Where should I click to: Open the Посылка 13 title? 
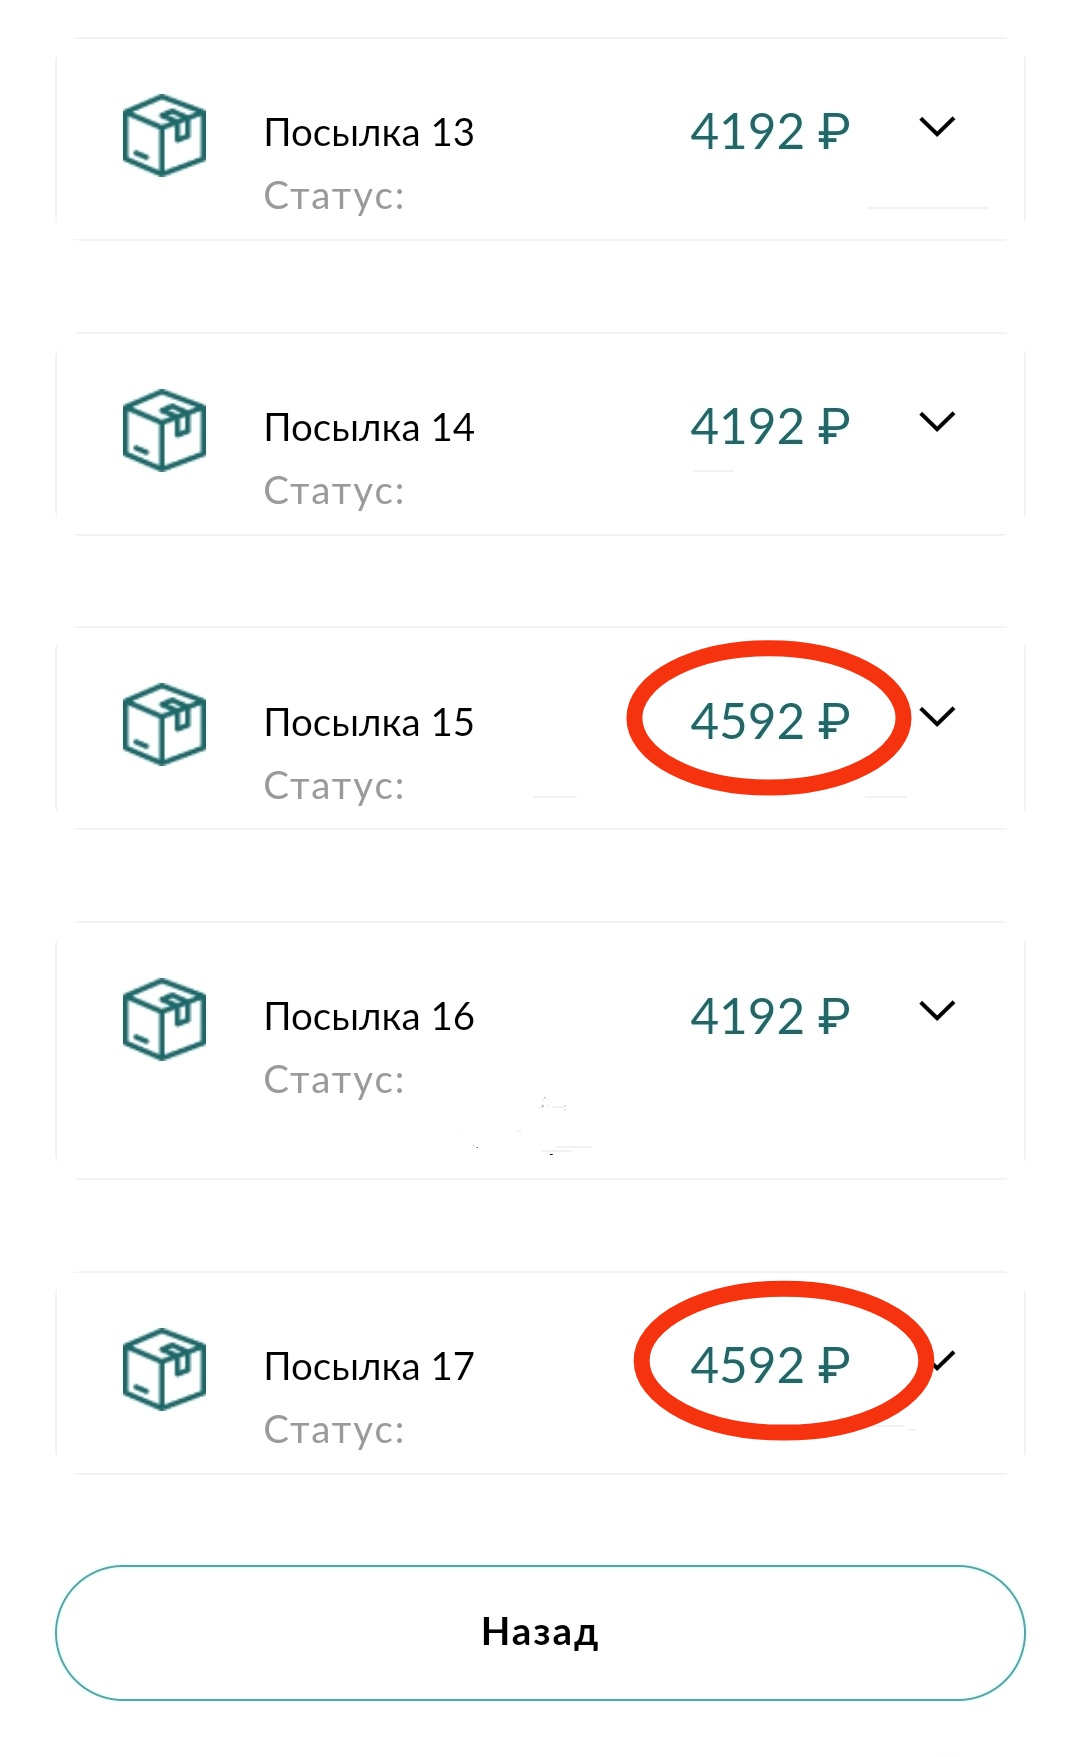369,133
